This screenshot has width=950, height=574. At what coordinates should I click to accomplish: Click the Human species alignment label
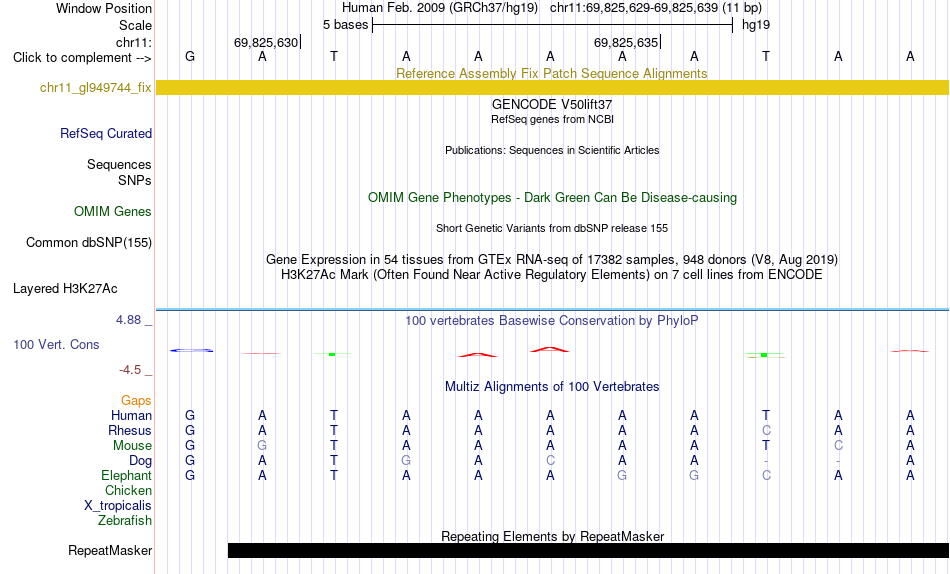tap(131, 416)
